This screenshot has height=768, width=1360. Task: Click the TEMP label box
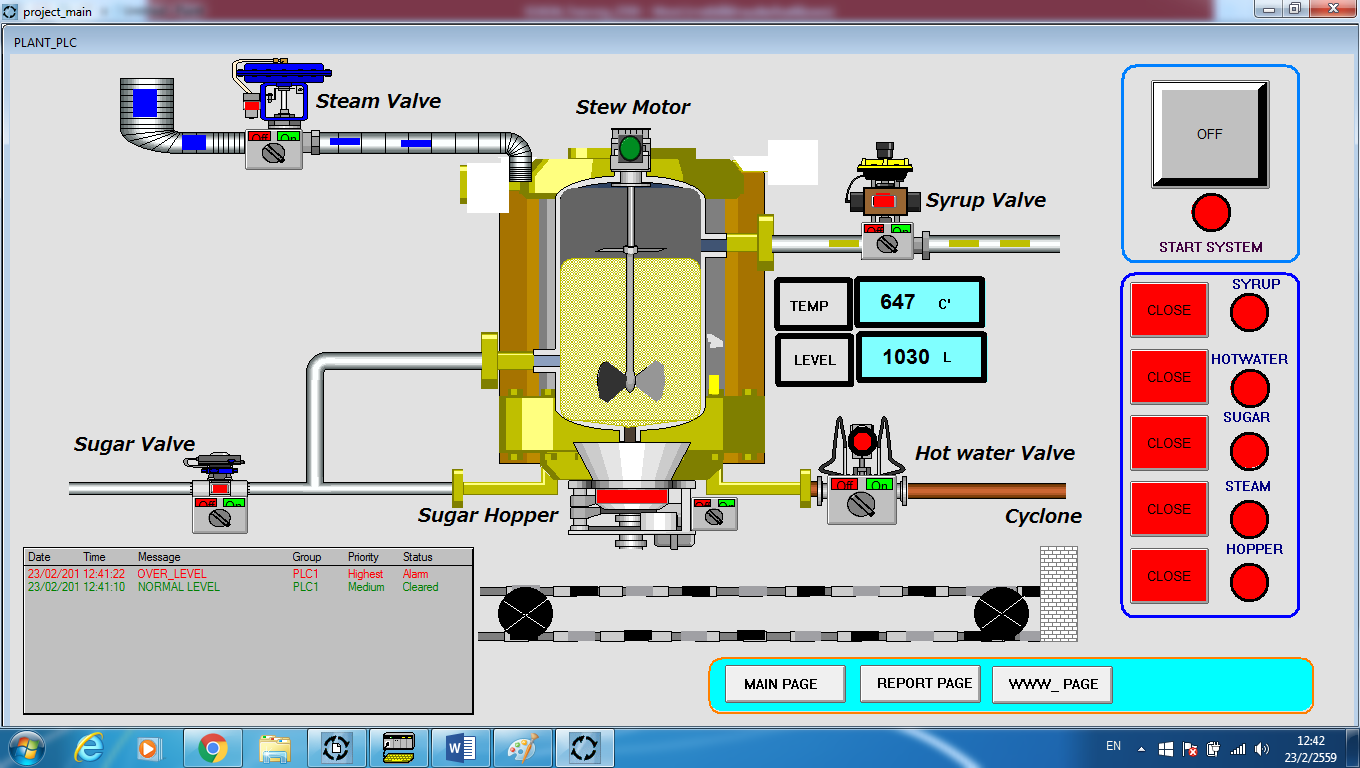(x=814, y=305)
